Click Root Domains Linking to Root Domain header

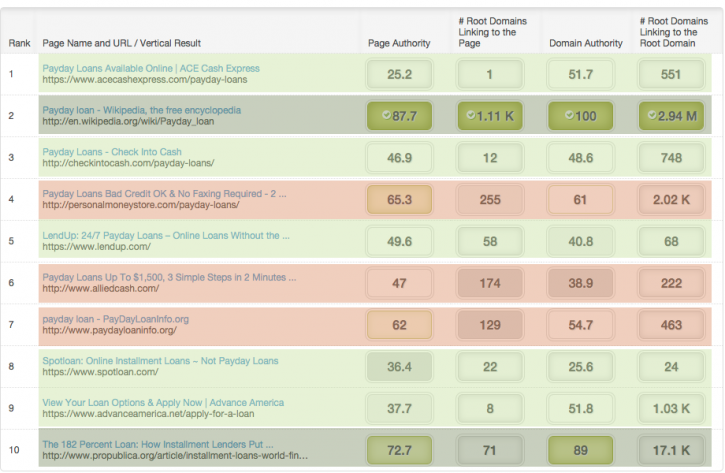(674, 32)
